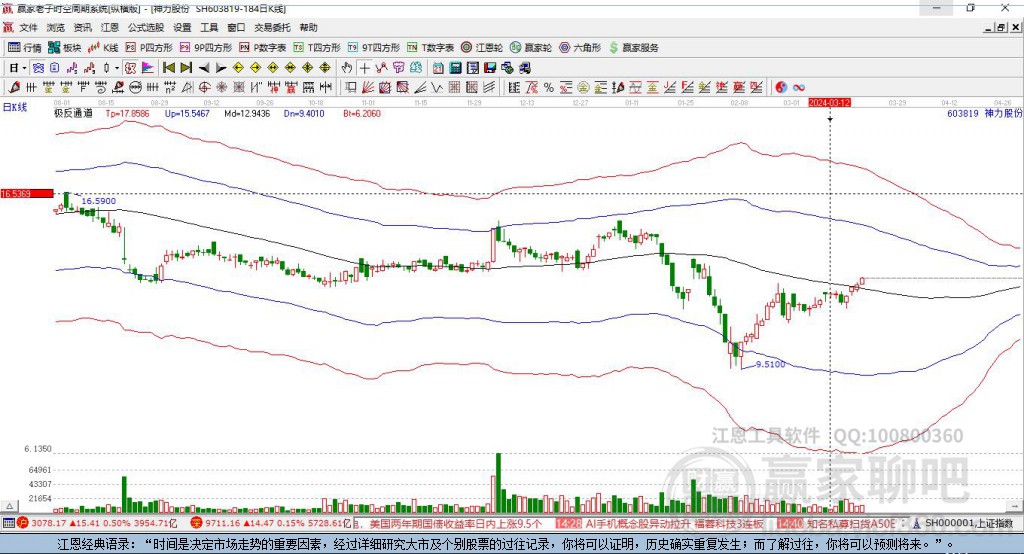This screenshot has width=1024, height=554.
Task: Click the infinity loop icon
Action: [799, 88]
